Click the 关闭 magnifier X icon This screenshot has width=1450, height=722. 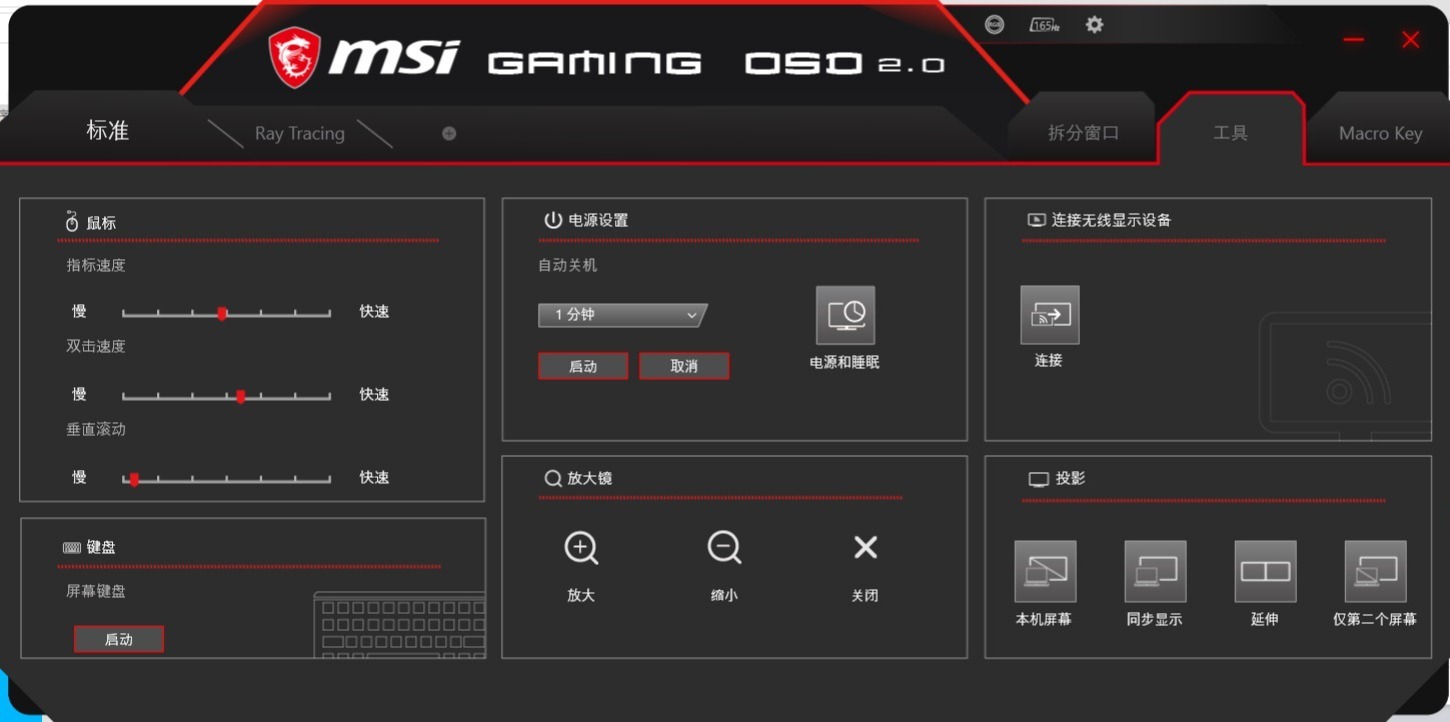[865, 547]
